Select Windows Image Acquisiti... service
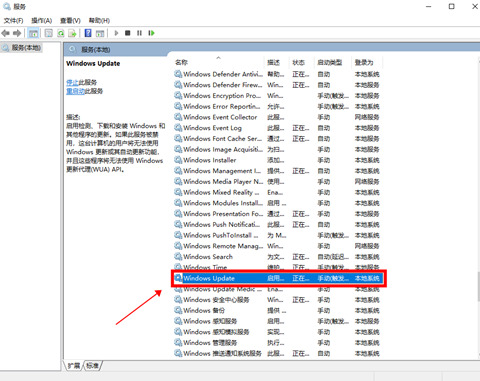The image size is (480, 381). click(x=277, y=149)
